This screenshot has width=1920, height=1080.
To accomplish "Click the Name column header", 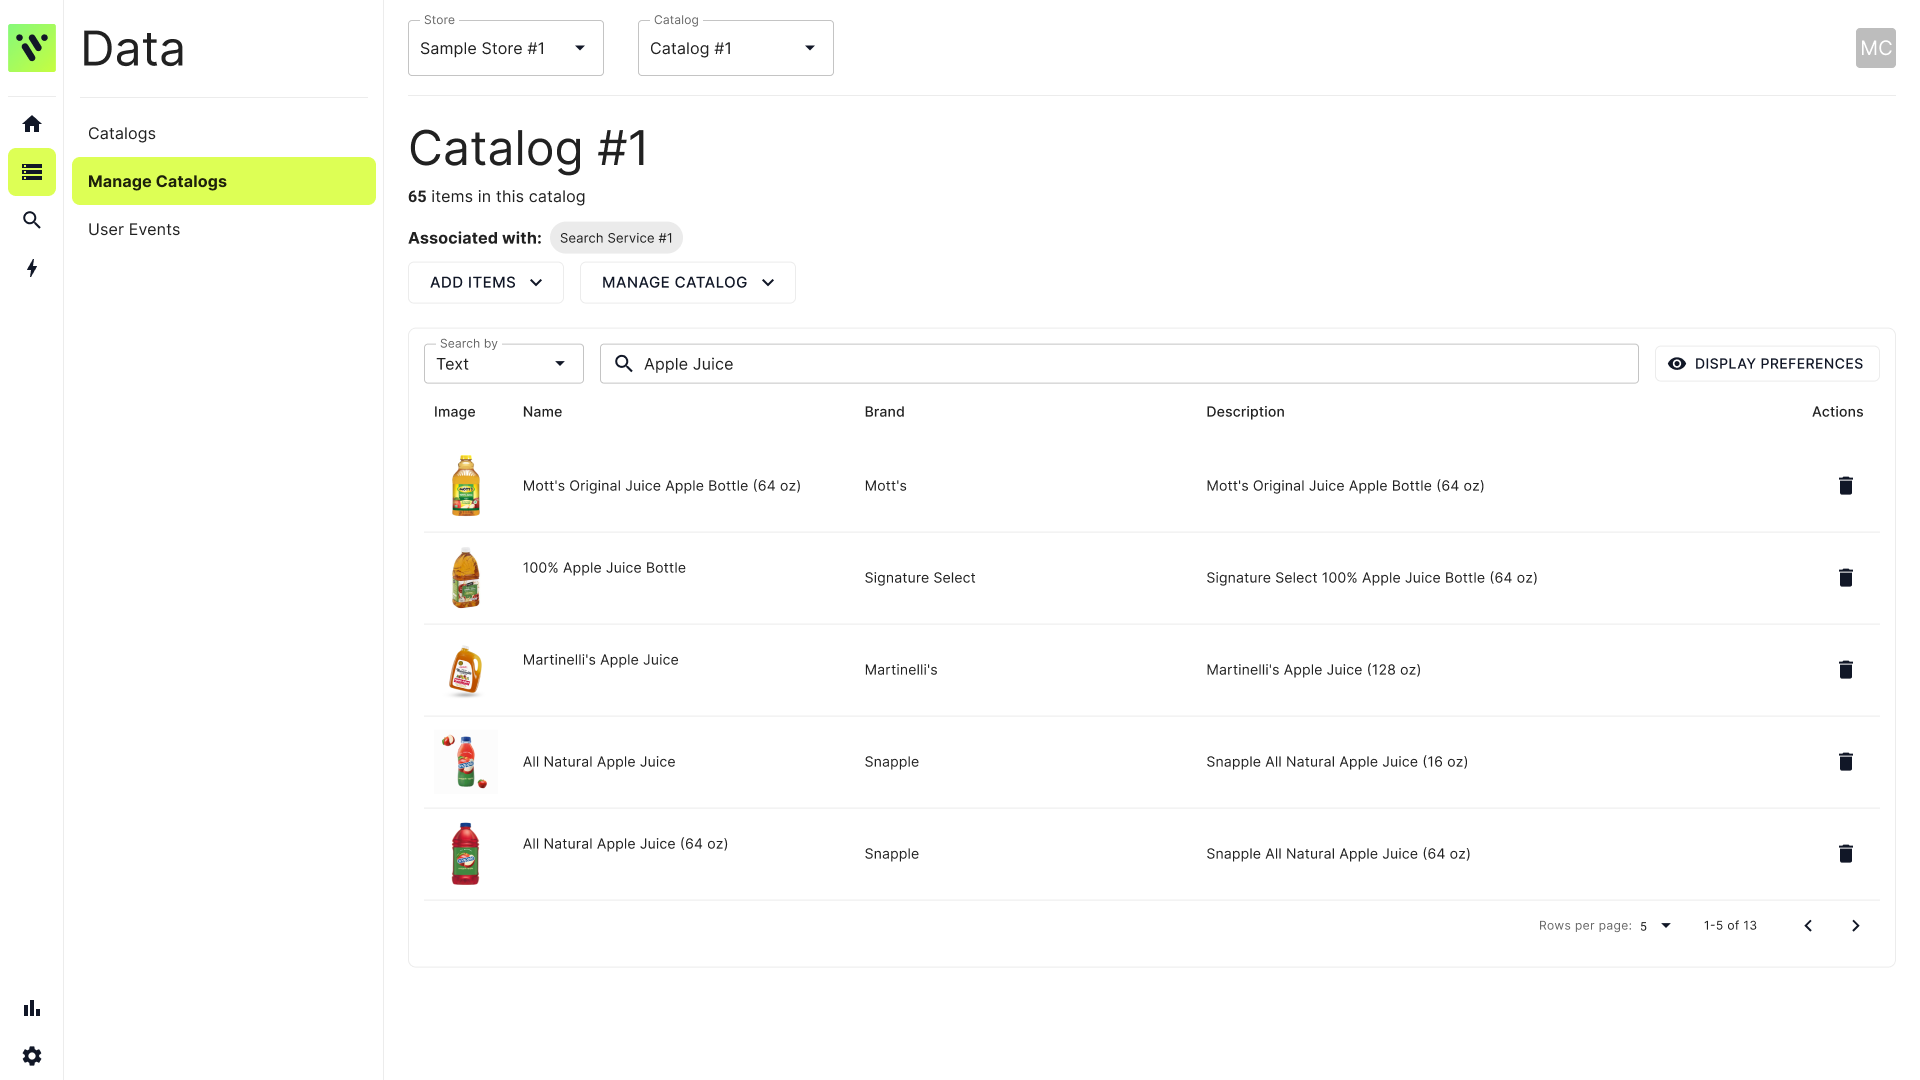I will [x=542, y=412].
